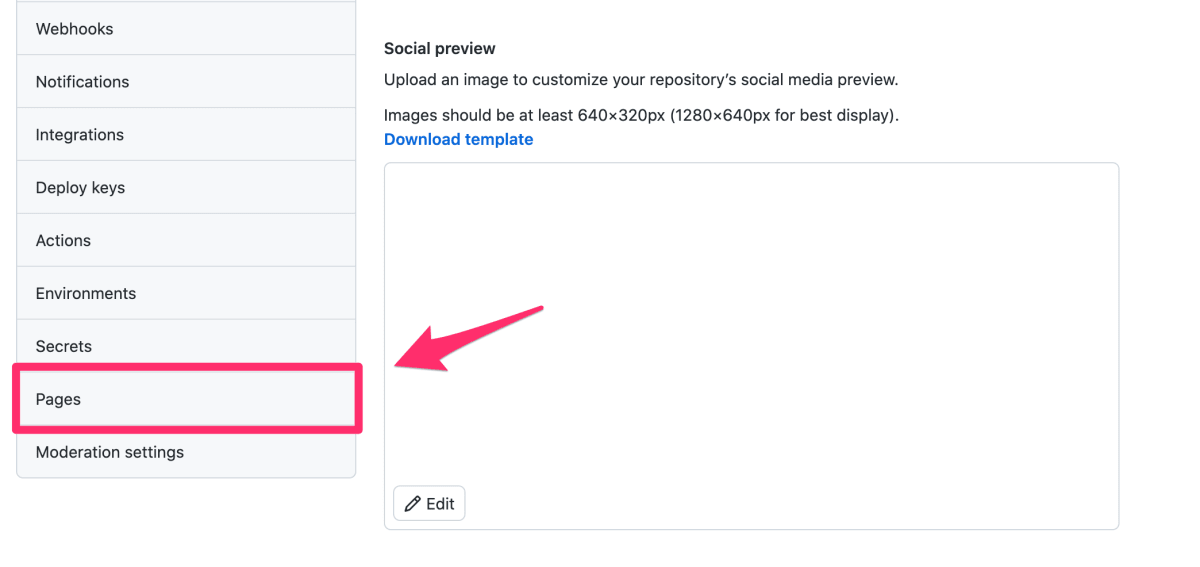The image size is (1200, 567).
Task: Select Secrets in the settings sidebar
Action: click(186, 346)
